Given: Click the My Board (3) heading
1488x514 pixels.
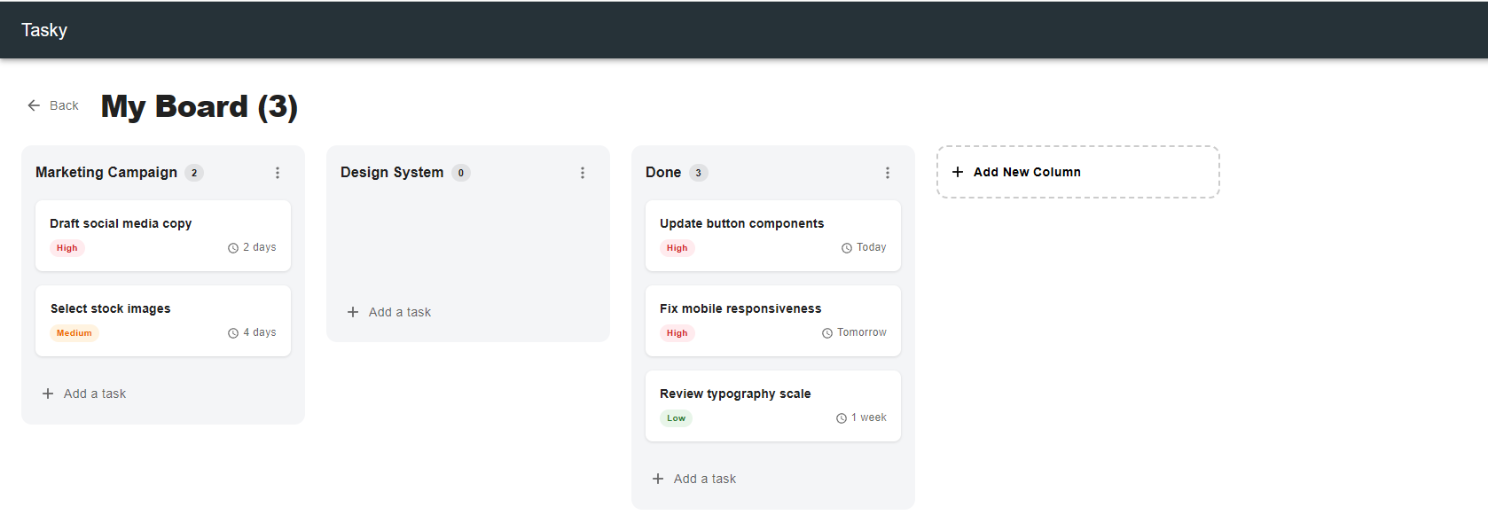Looking at the screenshot, I should coord(199,106).
